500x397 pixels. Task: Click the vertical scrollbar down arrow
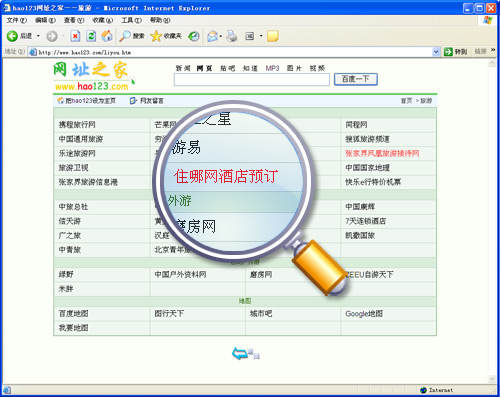coord(492,379)
